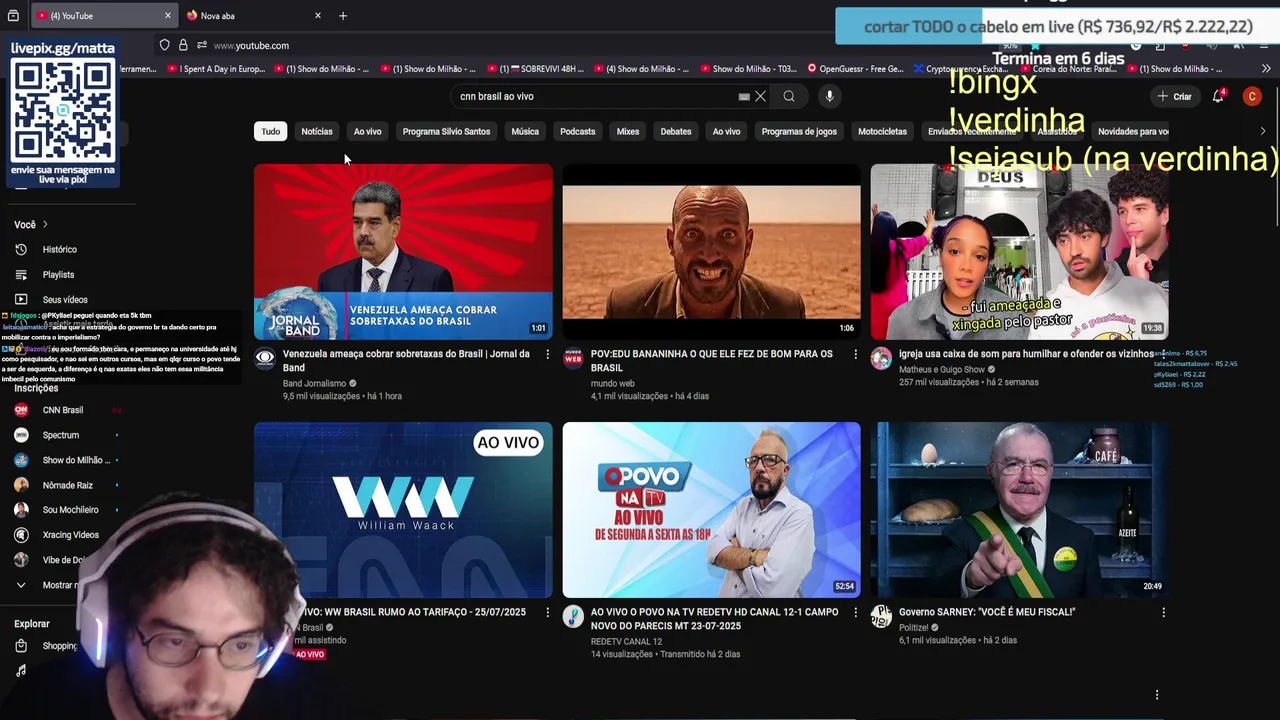Select the Música filter chip
1280x720 pixels.
pyautogui.click(x=525, y=131)
